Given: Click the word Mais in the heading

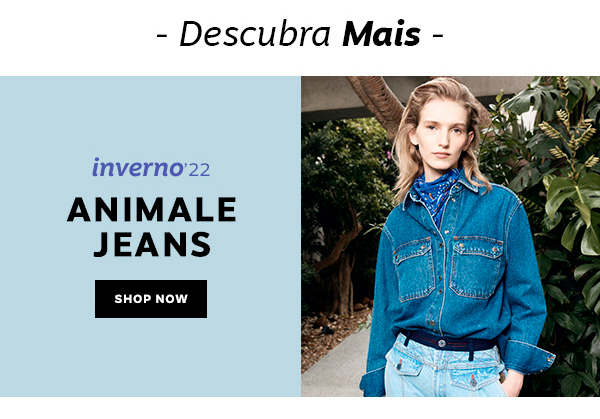Looking at the screenshot, I should [382, 34].
